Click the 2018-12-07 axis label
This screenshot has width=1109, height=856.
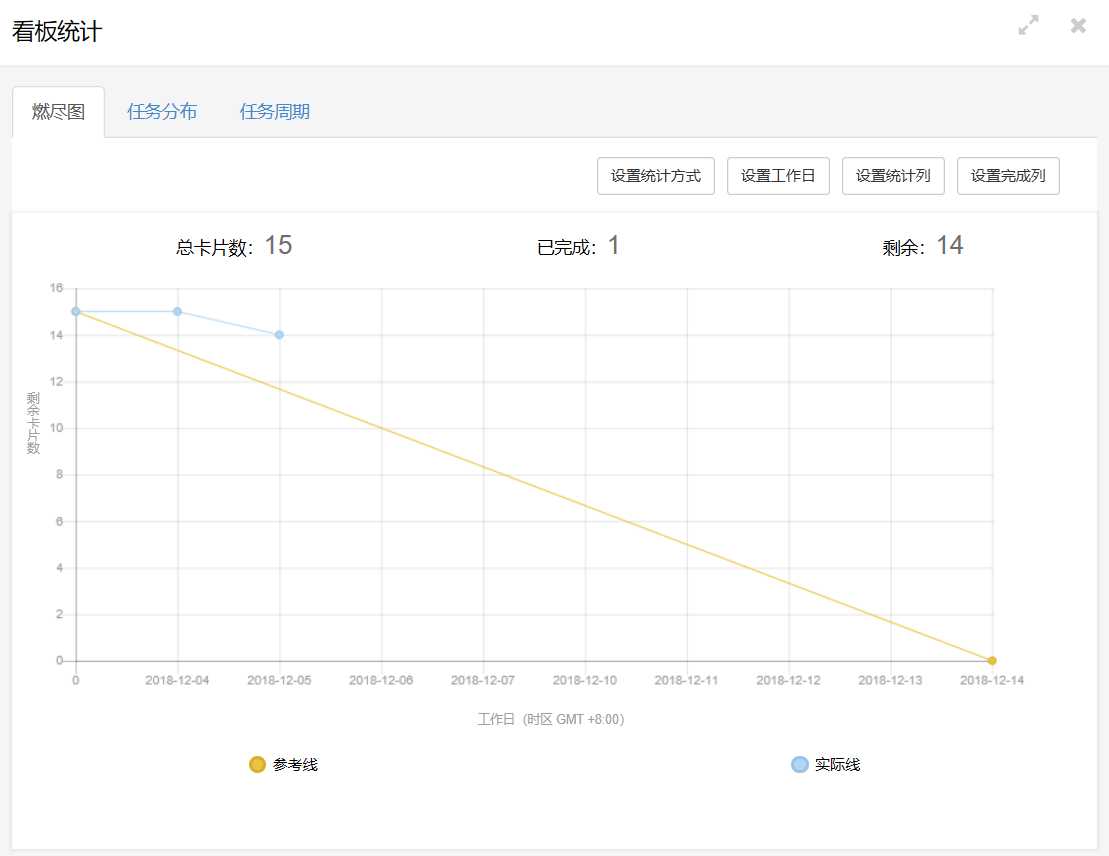pos(483,680)
